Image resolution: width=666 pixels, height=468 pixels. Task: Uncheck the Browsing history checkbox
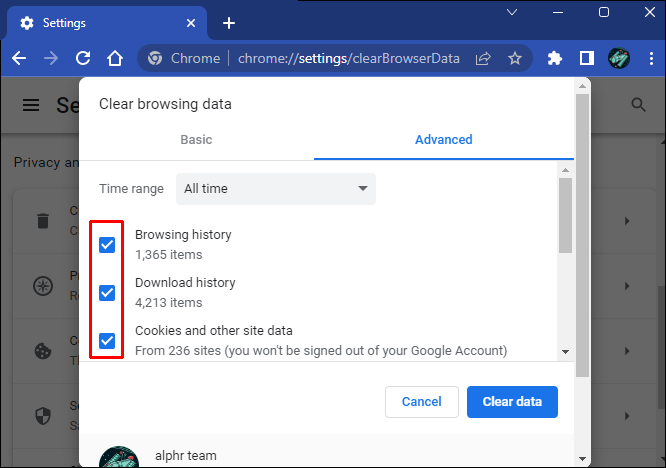pos(107,245)
